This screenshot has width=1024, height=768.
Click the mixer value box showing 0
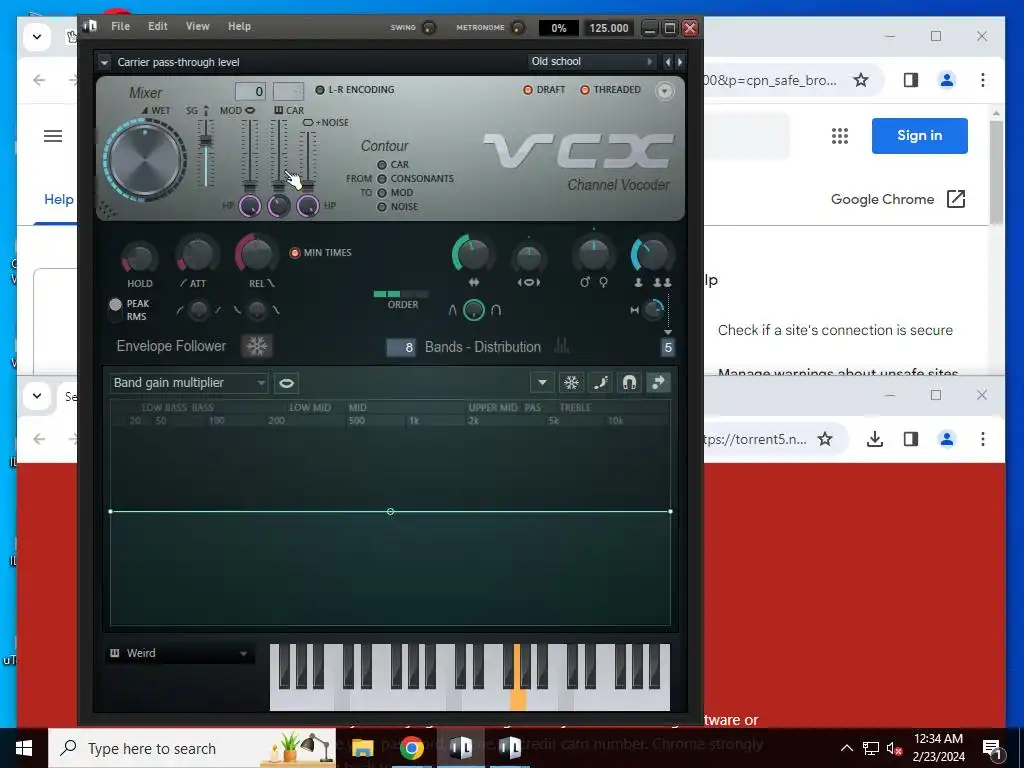click(250, 91)
